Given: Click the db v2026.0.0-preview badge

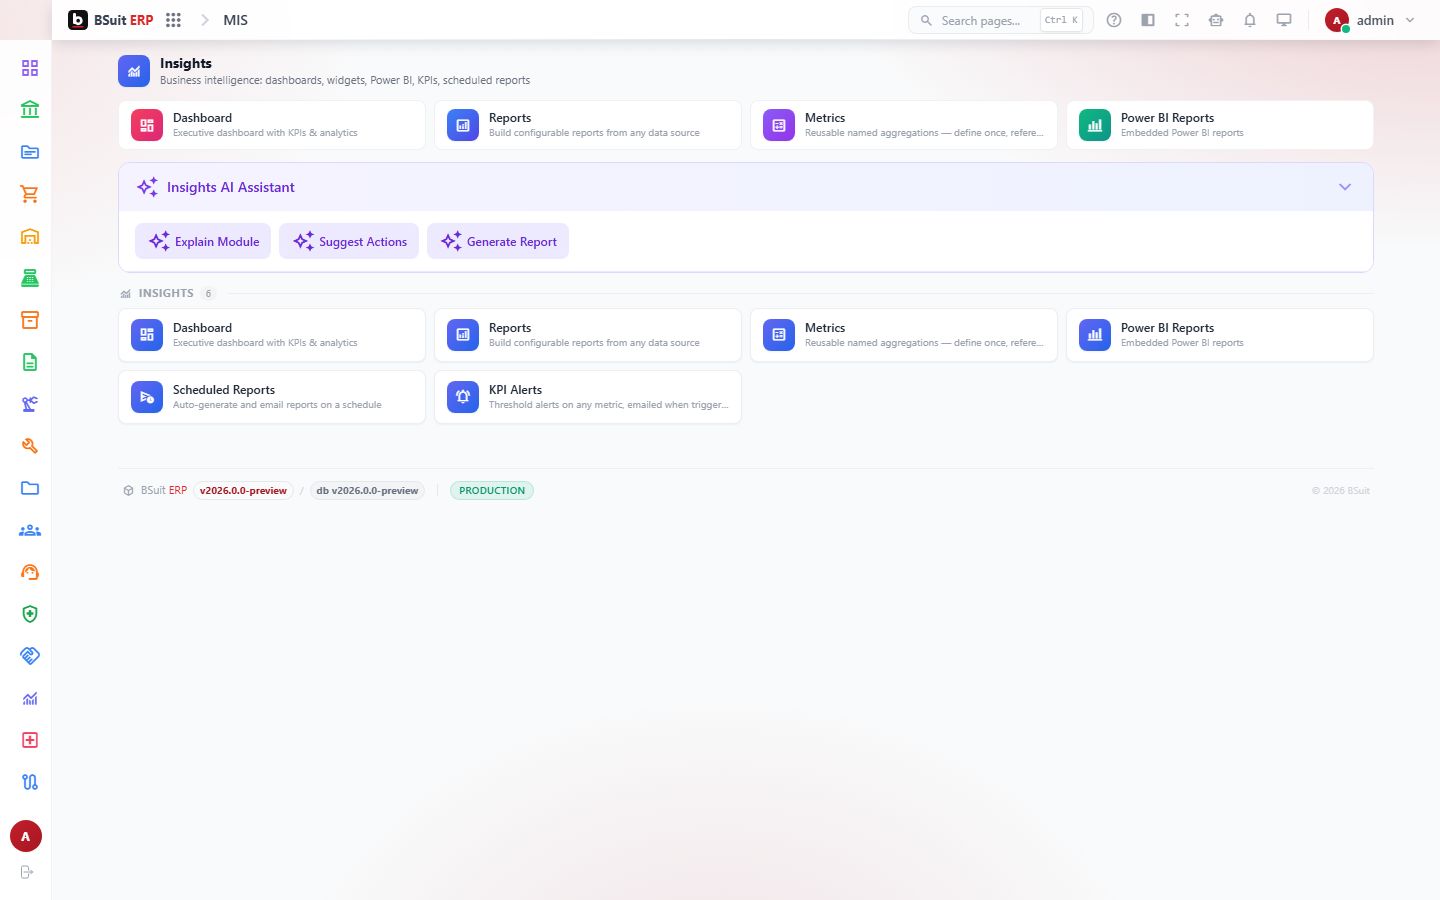Looking at the screenshot, I should 367,491.
